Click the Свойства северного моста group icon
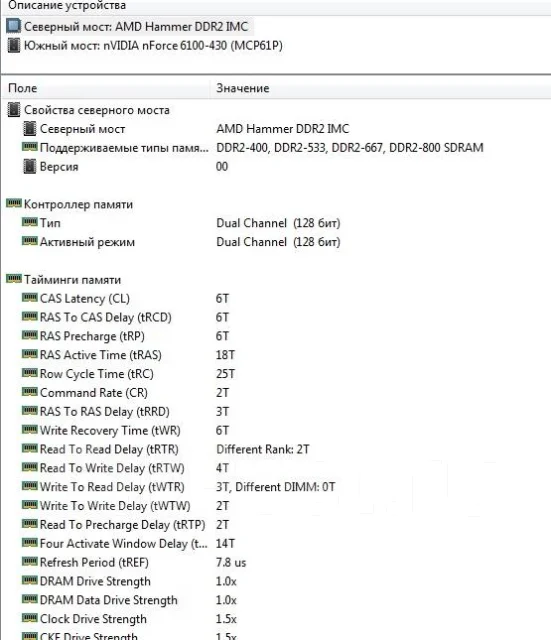Viewport: 551px width, 640px height. click(x=13, y=110)
